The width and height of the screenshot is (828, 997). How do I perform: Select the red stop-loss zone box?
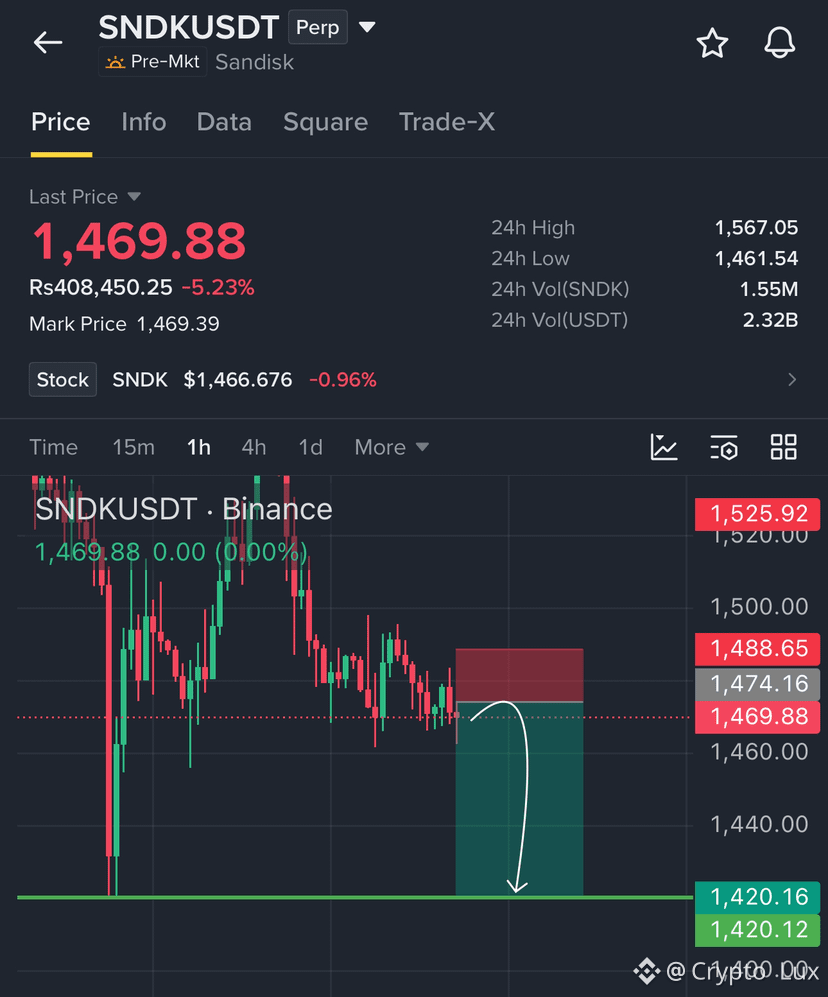(x=519, y=675)
